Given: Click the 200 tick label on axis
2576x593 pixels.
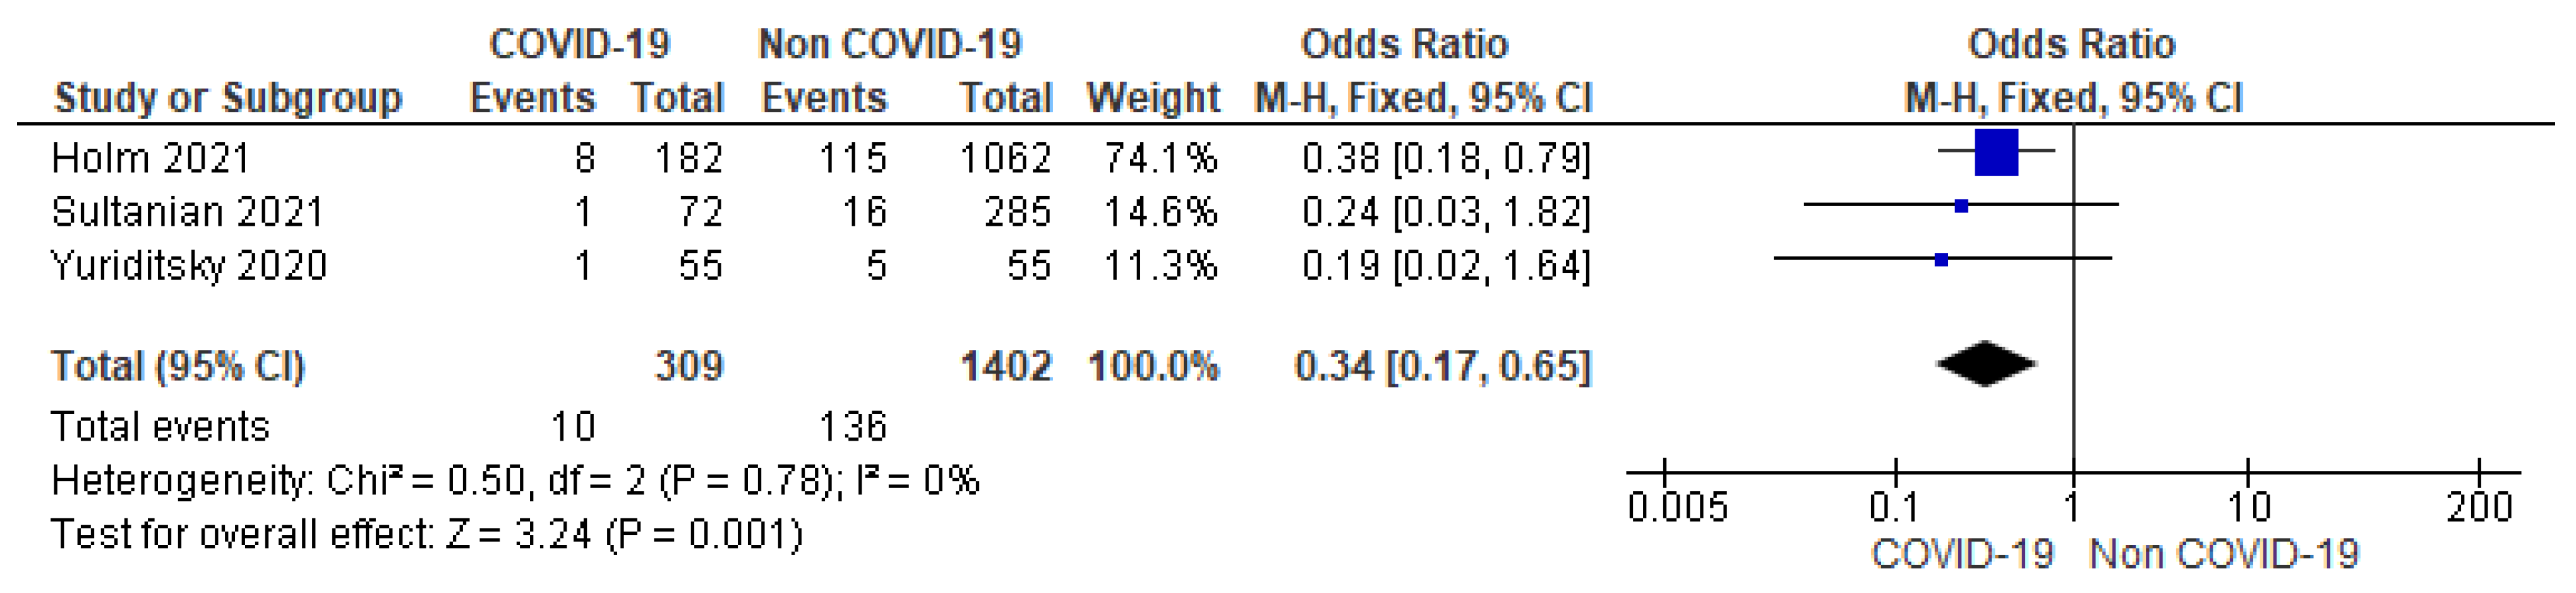Looking at the screenshot, I should coord(2479,508).
